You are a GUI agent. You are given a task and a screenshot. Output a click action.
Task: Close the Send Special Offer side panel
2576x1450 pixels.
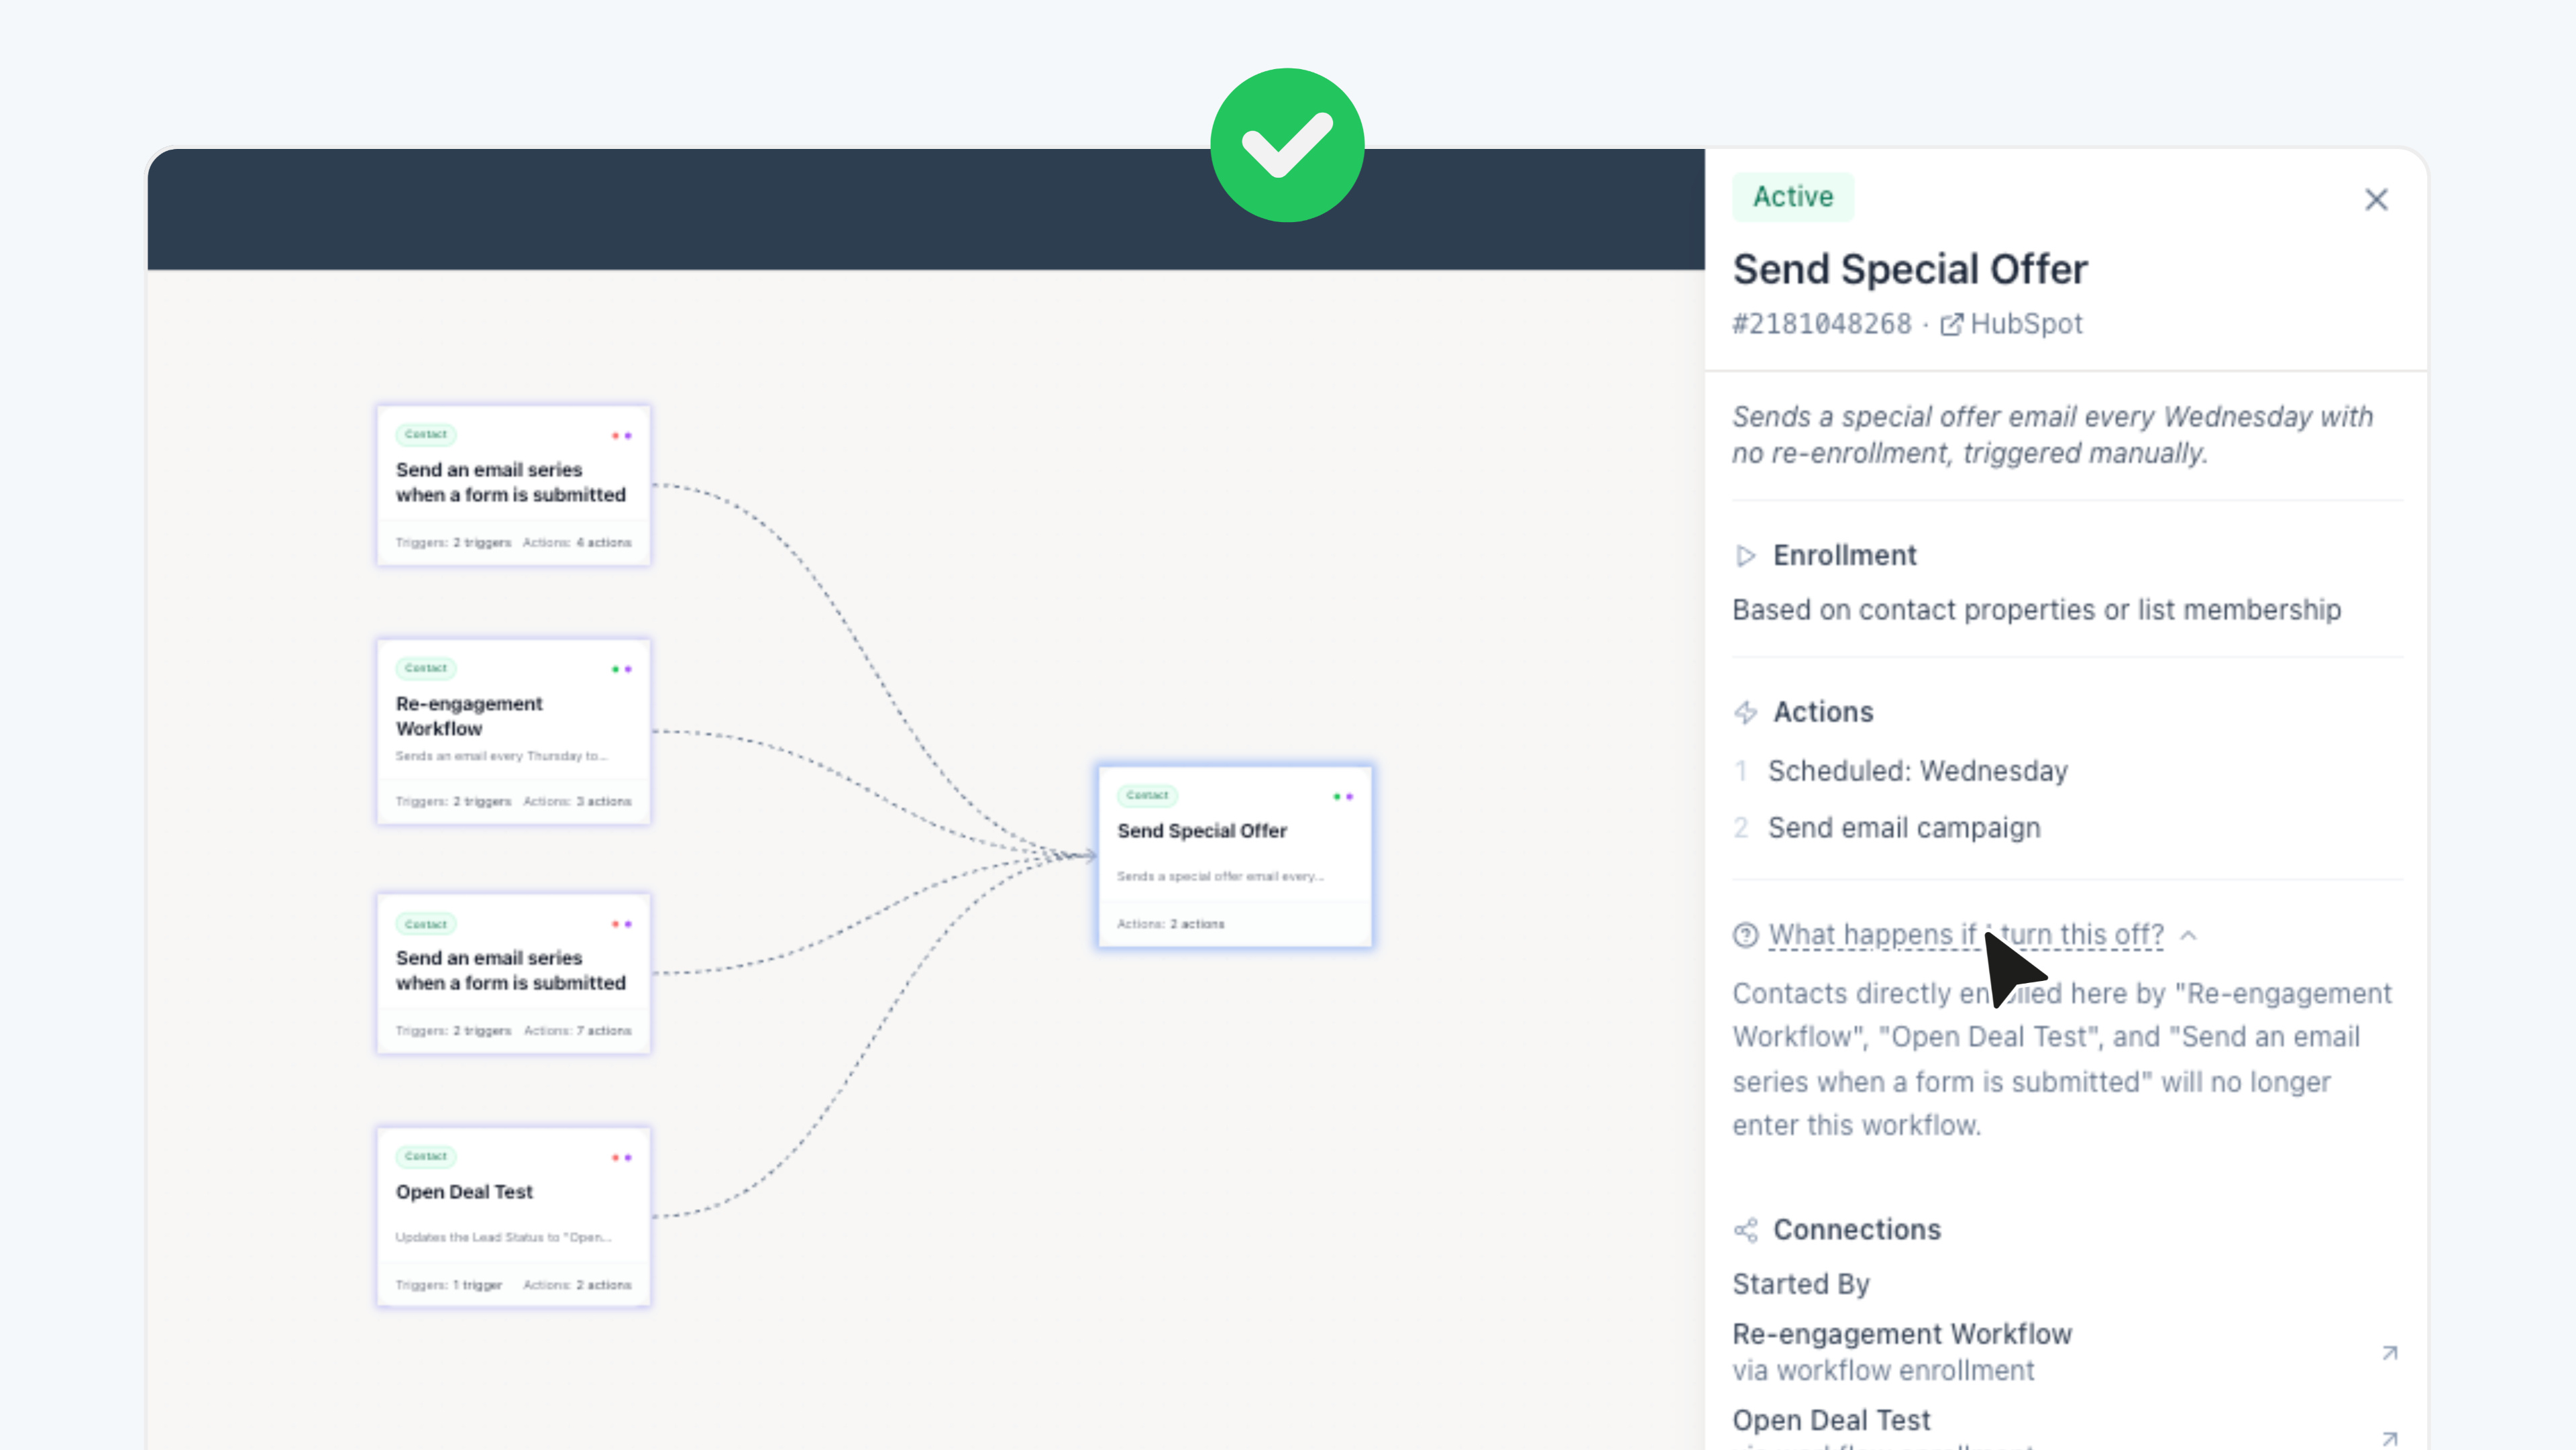2376,200
